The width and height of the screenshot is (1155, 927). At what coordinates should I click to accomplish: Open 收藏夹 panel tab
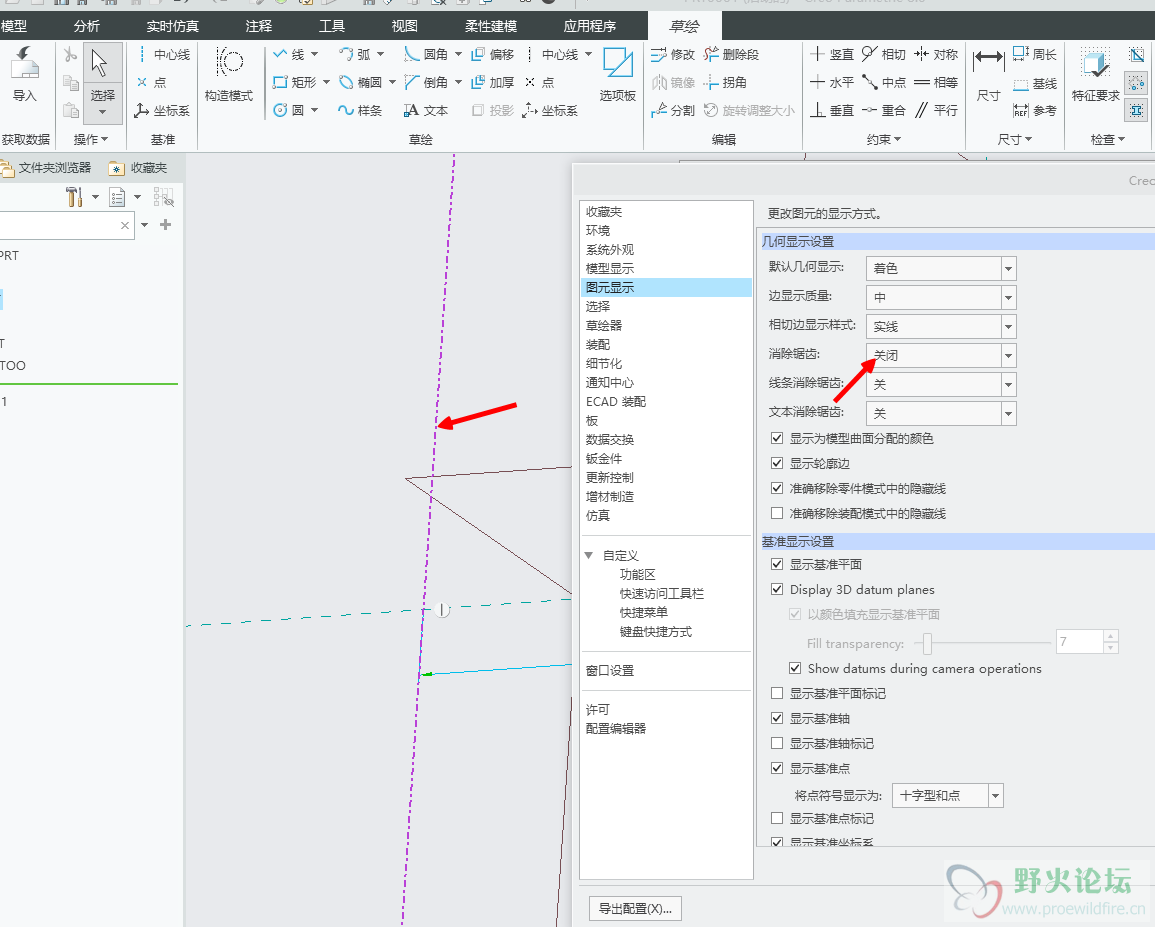[138, 168]
